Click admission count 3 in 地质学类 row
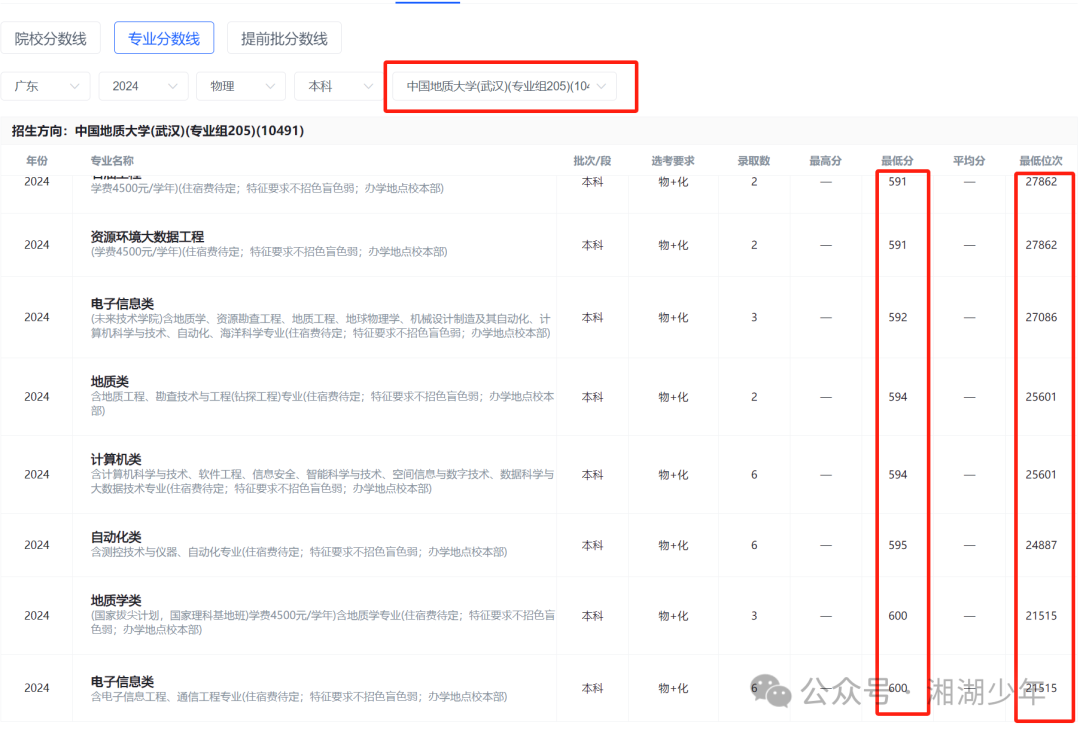Viewport: 1080px width, 735px height. point(754,616)
